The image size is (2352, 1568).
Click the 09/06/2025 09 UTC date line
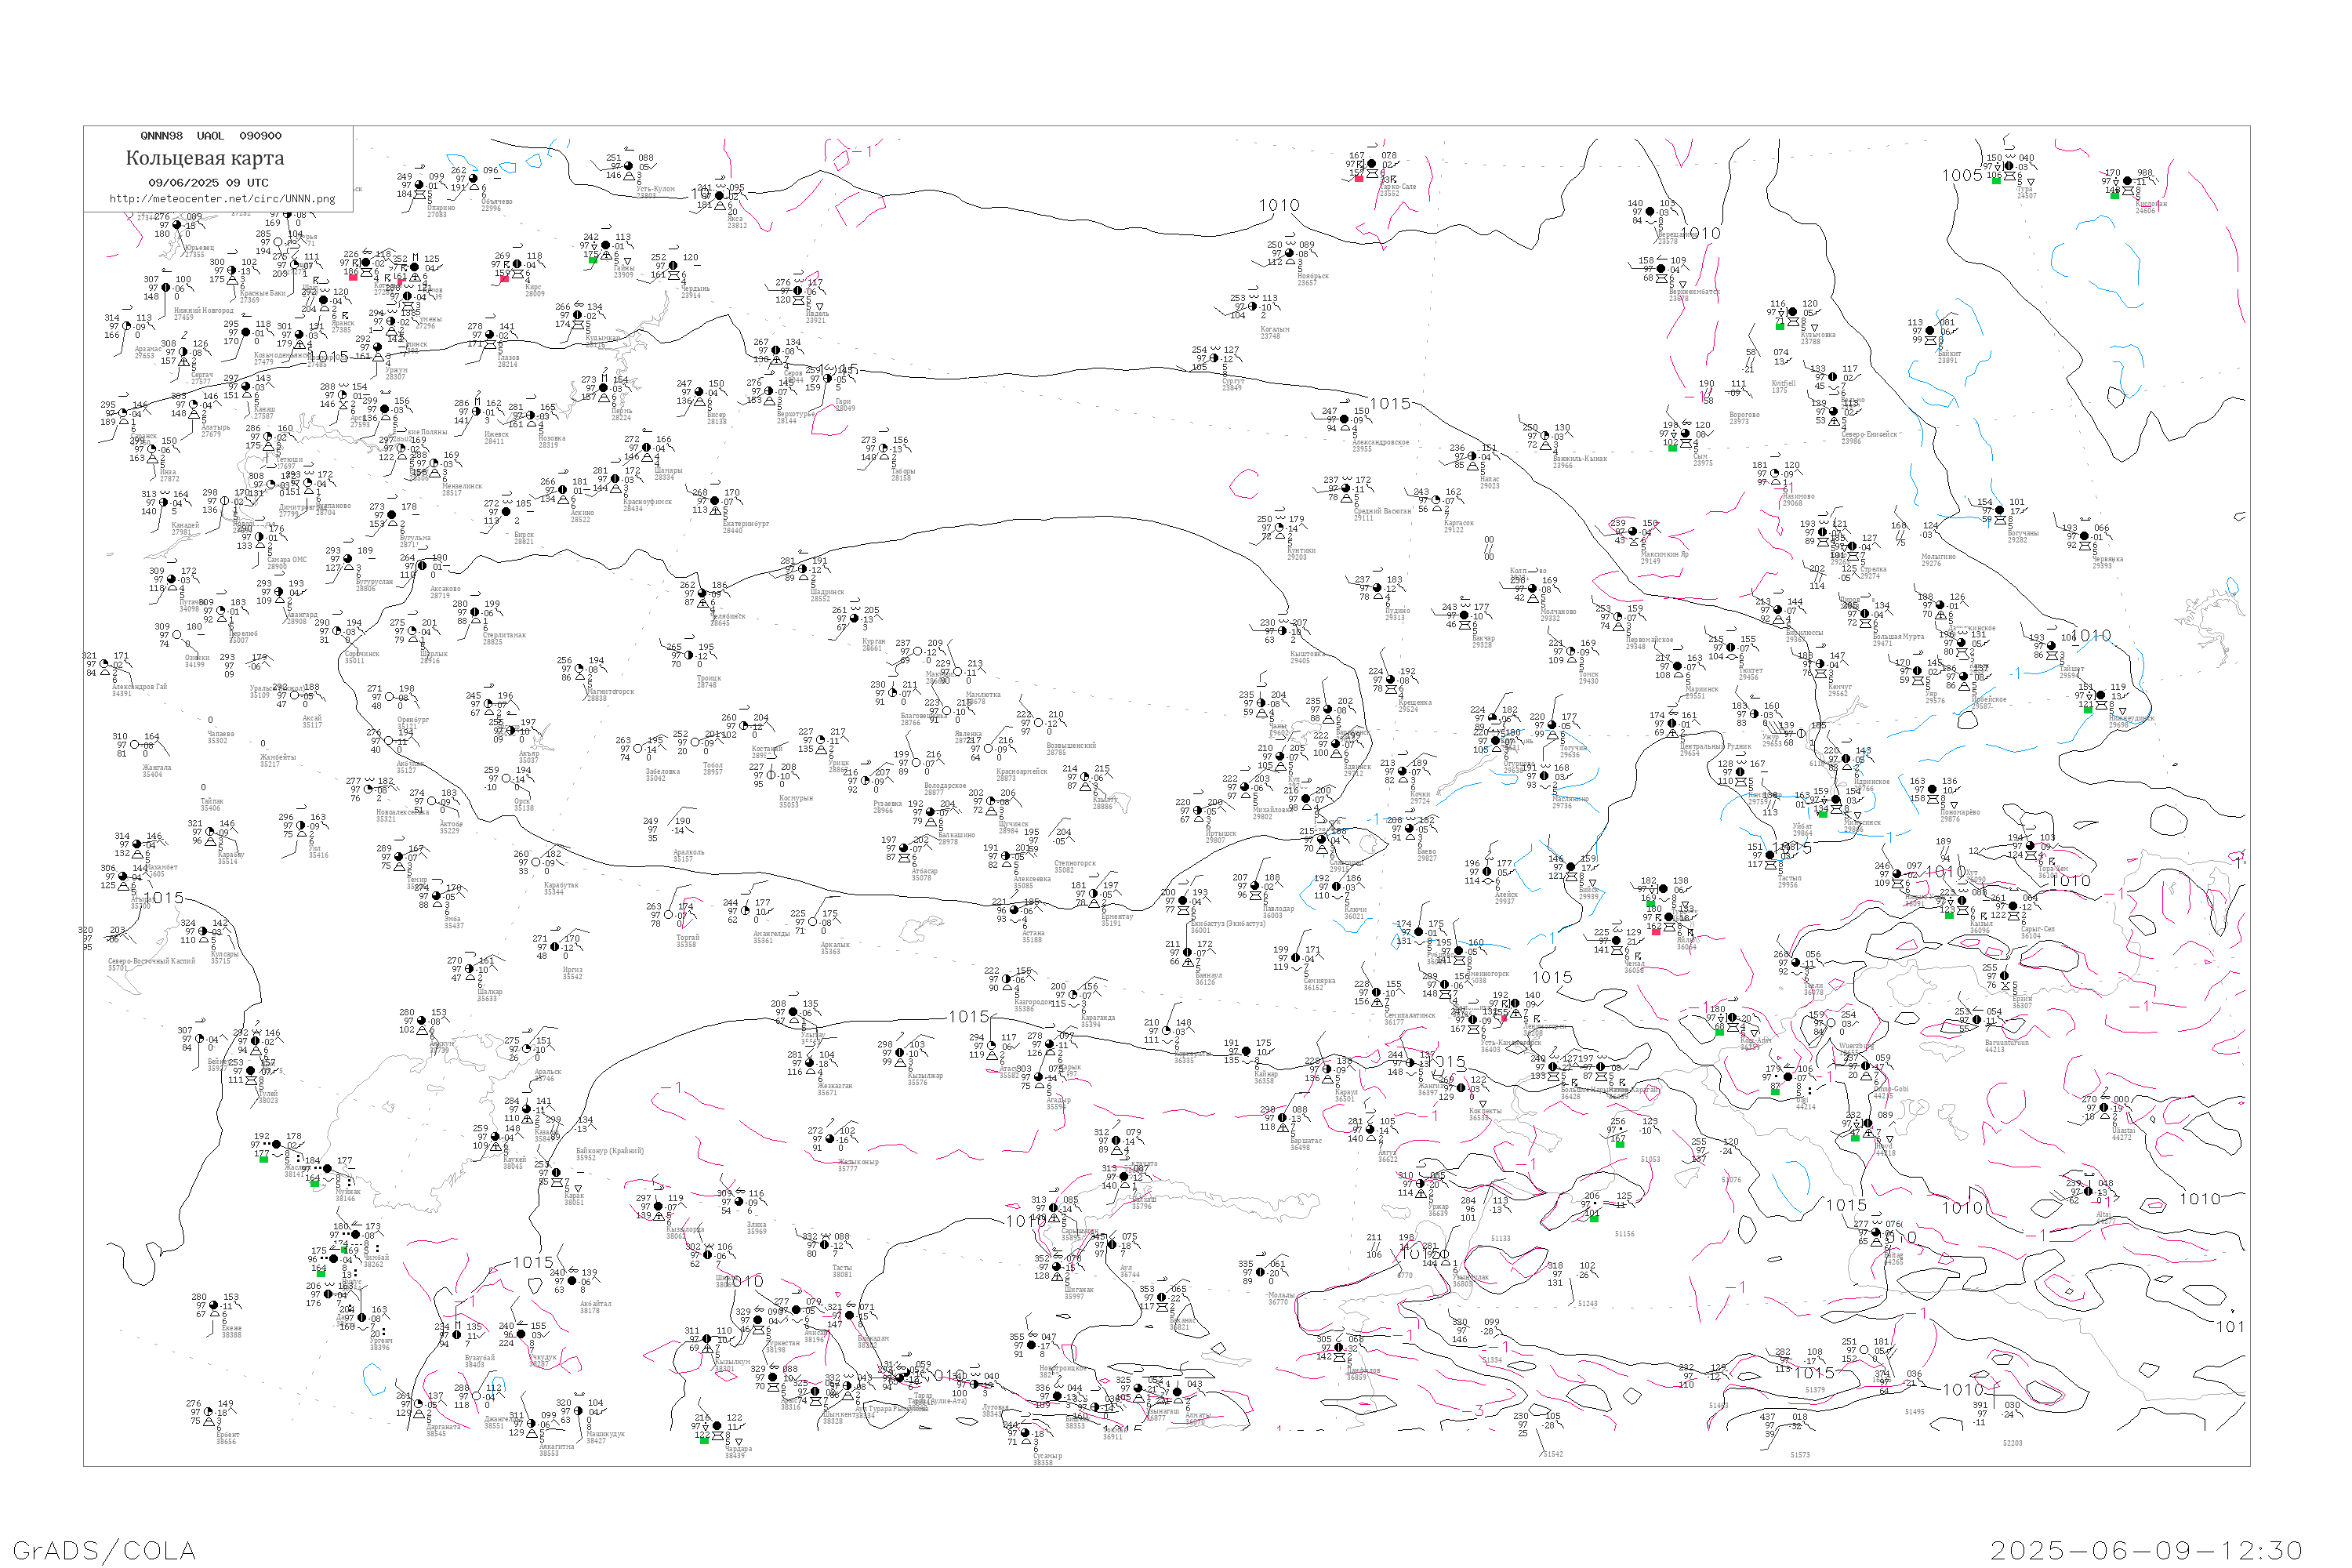208,183
